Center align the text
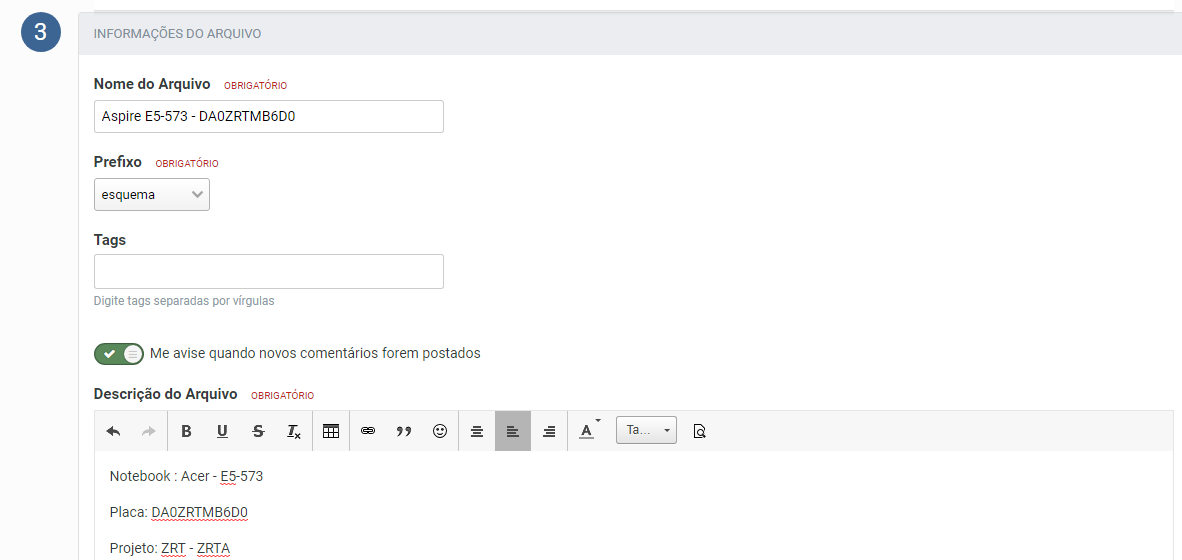 coord(477,431)
